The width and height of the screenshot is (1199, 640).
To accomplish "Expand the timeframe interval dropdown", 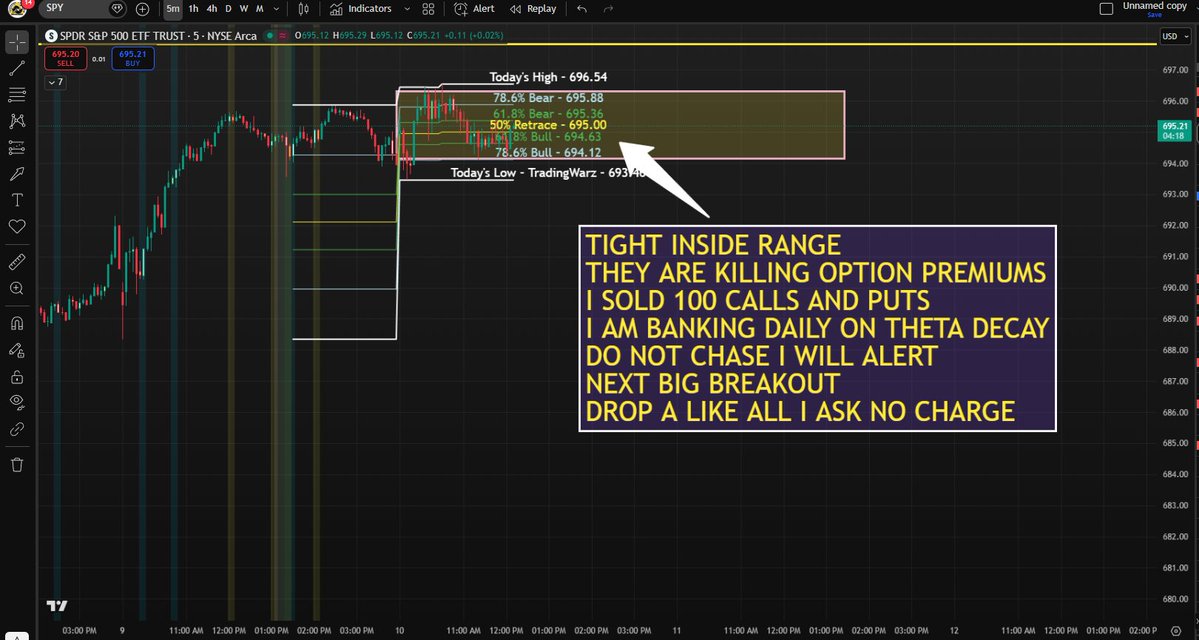I will tap(277, 9).
